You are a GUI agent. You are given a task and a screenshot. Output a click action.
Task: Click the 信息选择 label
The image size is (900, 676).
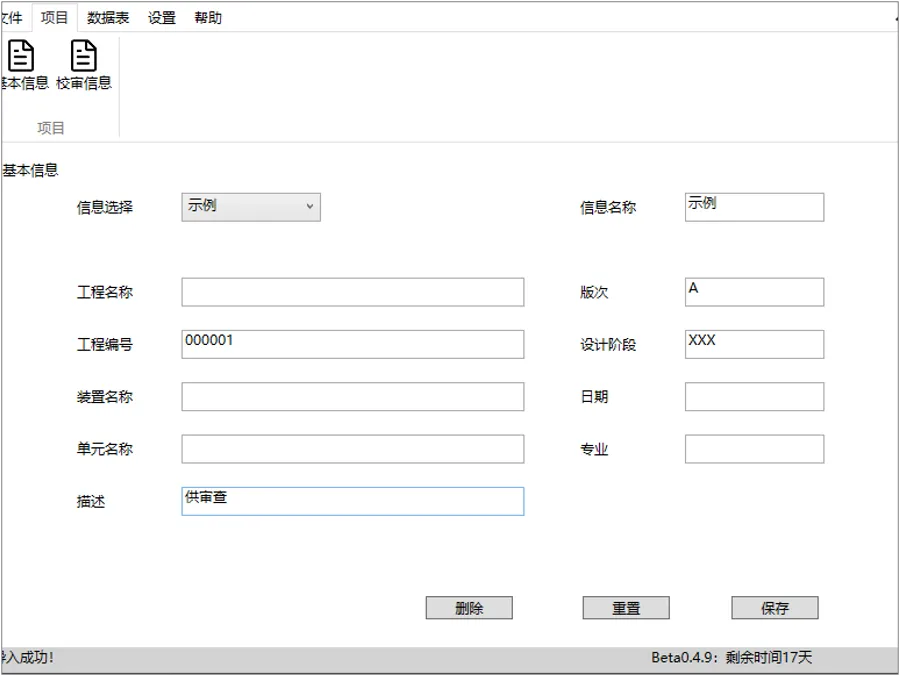pos(105,207)
